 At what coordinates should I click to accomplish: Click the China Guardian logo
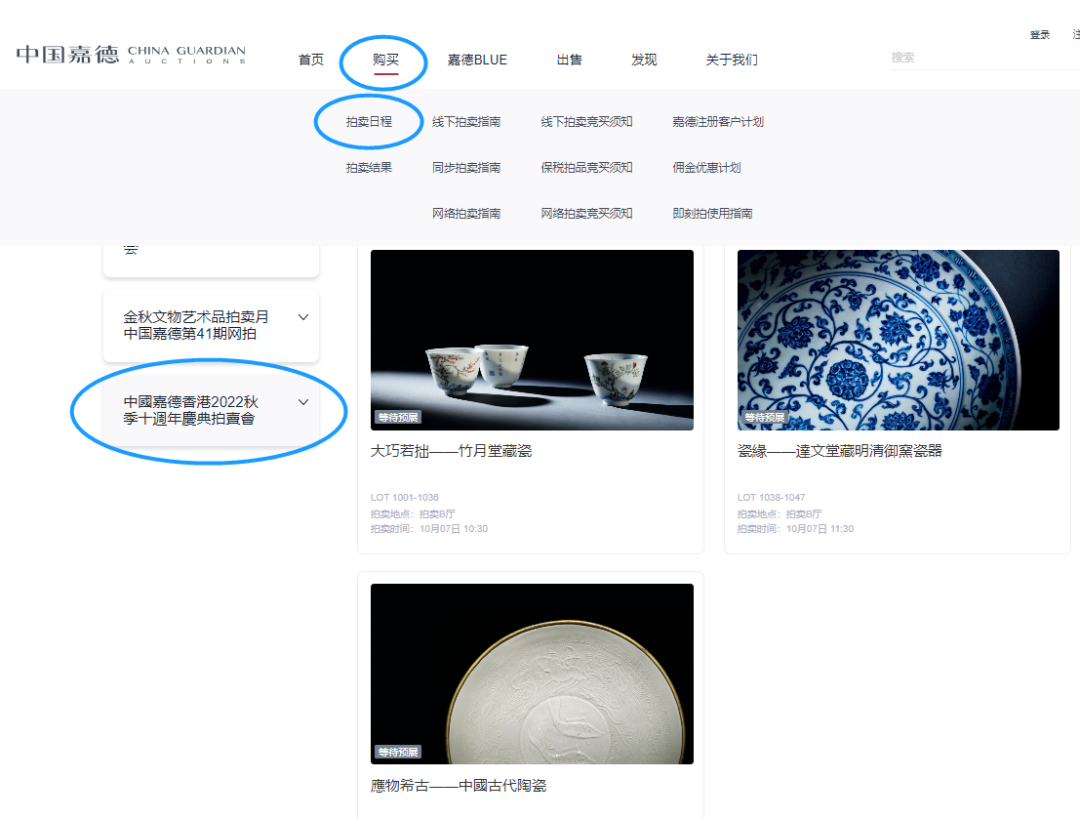pyautogui.click(x=131, y=54)
